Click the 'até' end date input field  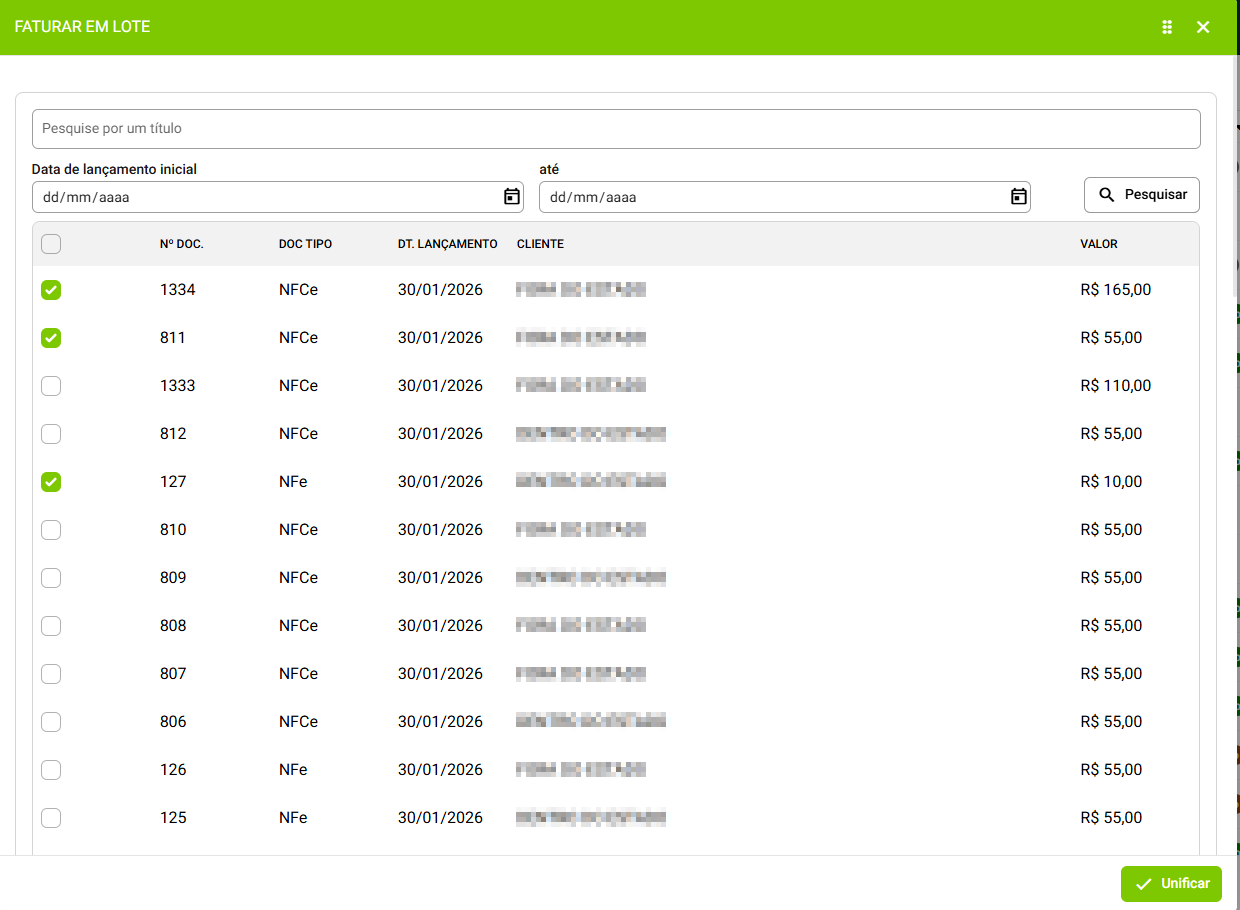click(x=770, y=197)
